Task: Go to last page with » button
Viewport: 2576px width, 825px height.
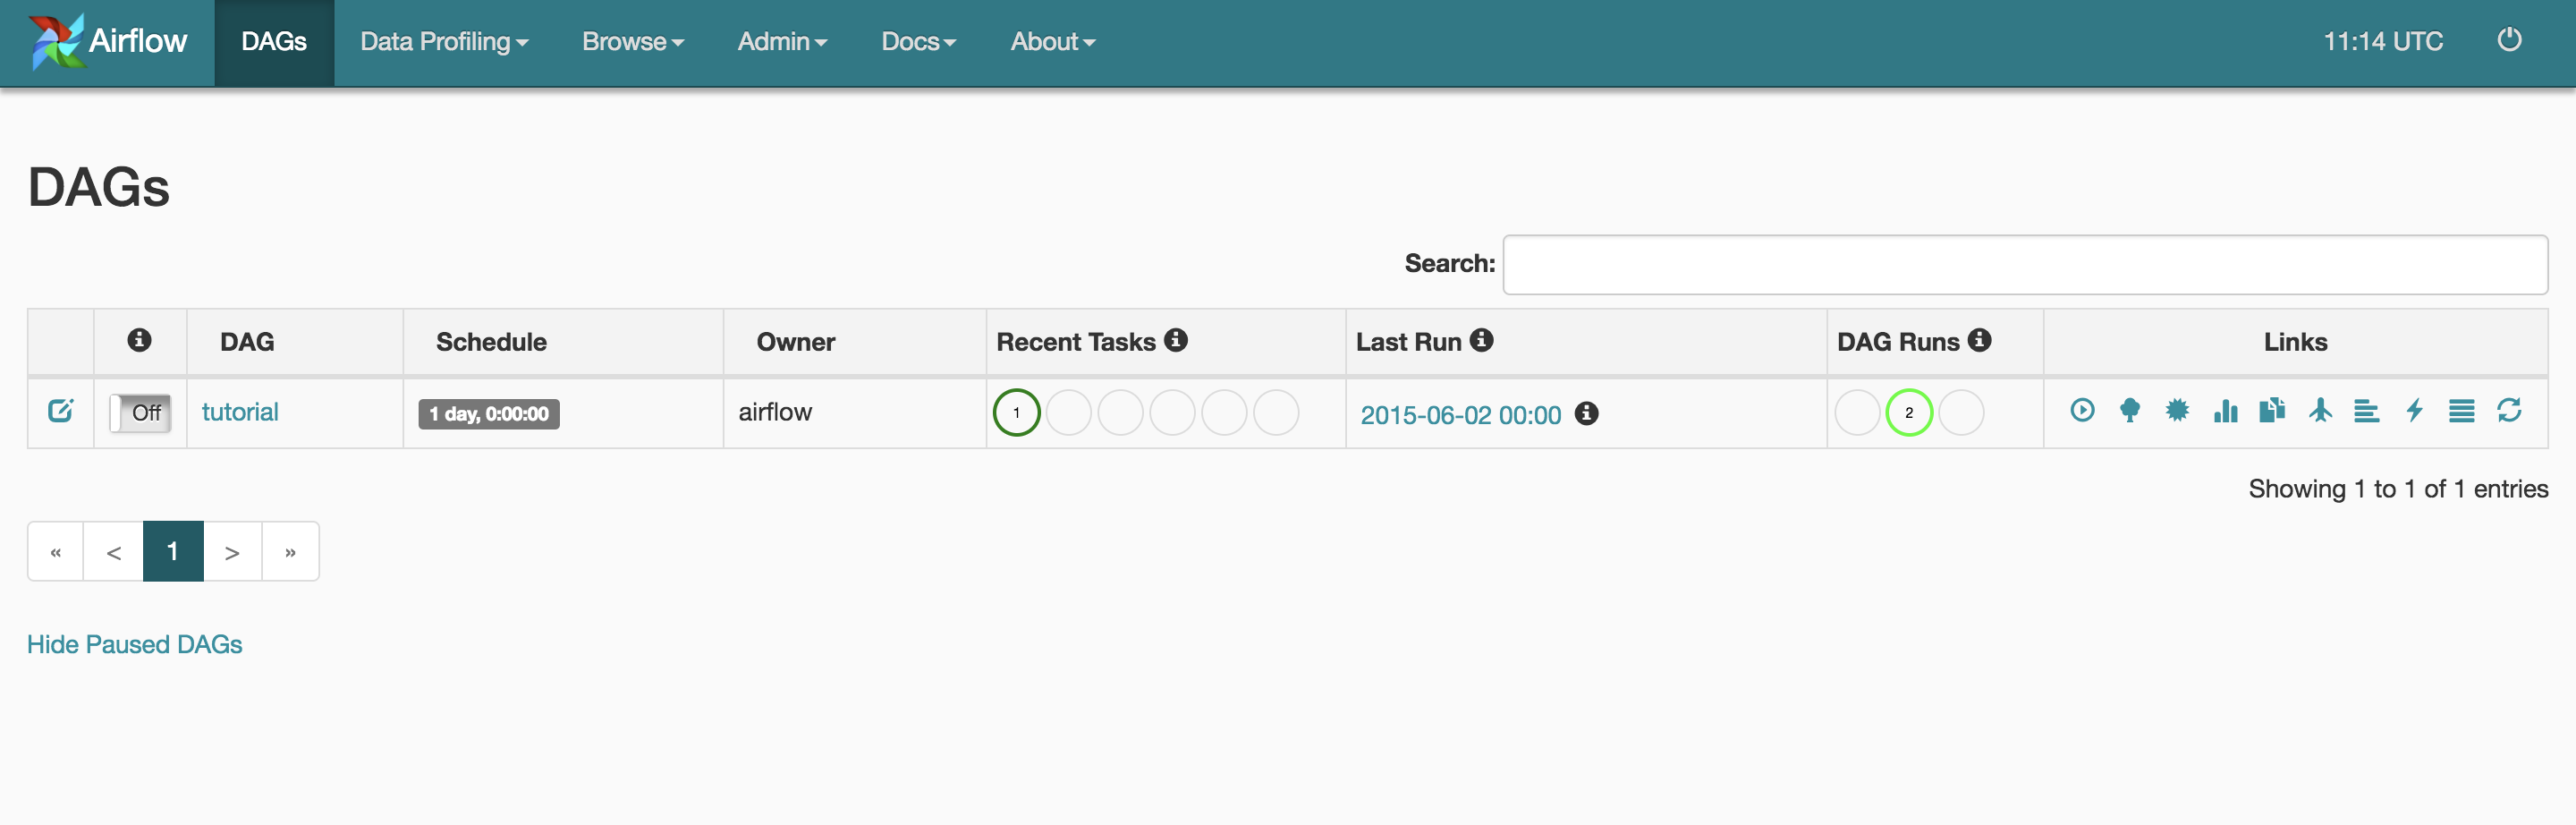Action: [x=290, y=551]
